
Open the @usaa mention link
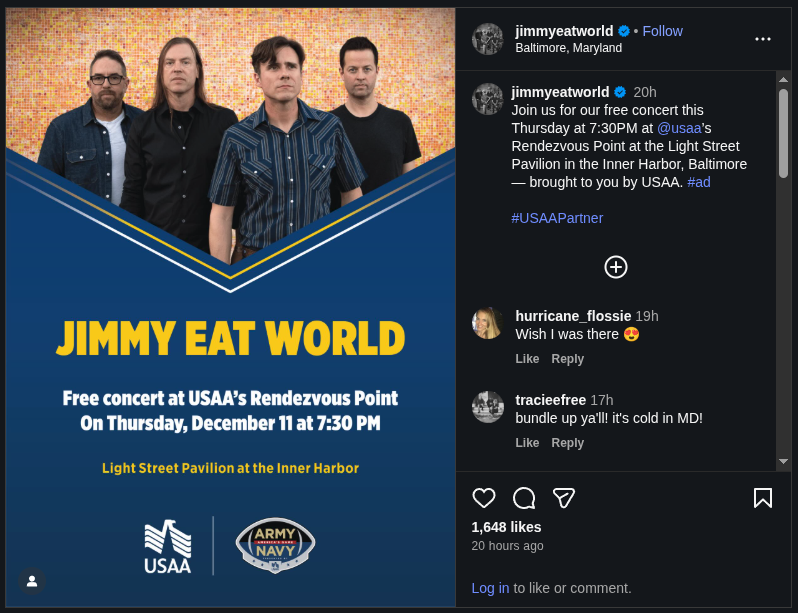point(679,128)
